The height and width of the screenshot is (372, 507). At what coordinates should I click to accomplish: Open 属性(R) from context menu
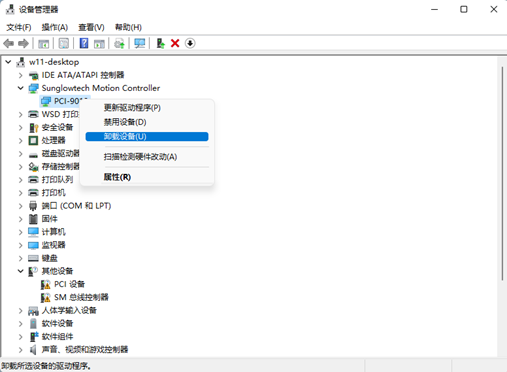147,177
